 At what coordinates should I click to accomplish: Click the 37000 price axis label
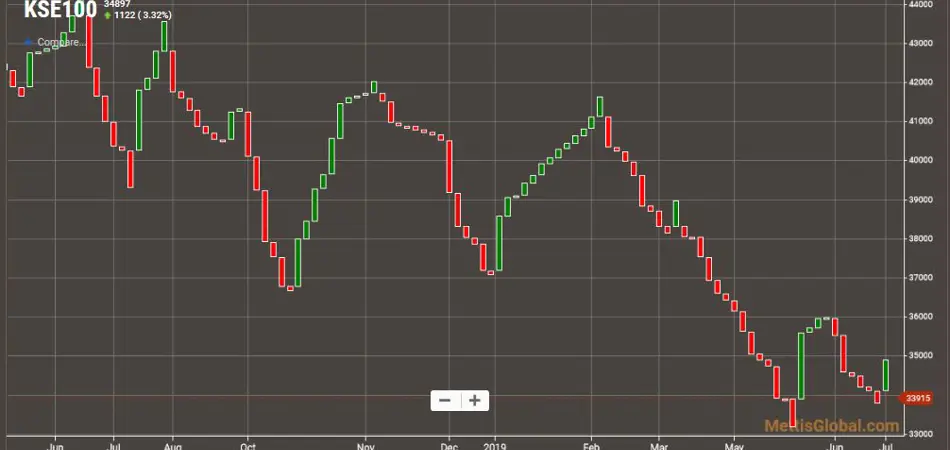(919, 277)
